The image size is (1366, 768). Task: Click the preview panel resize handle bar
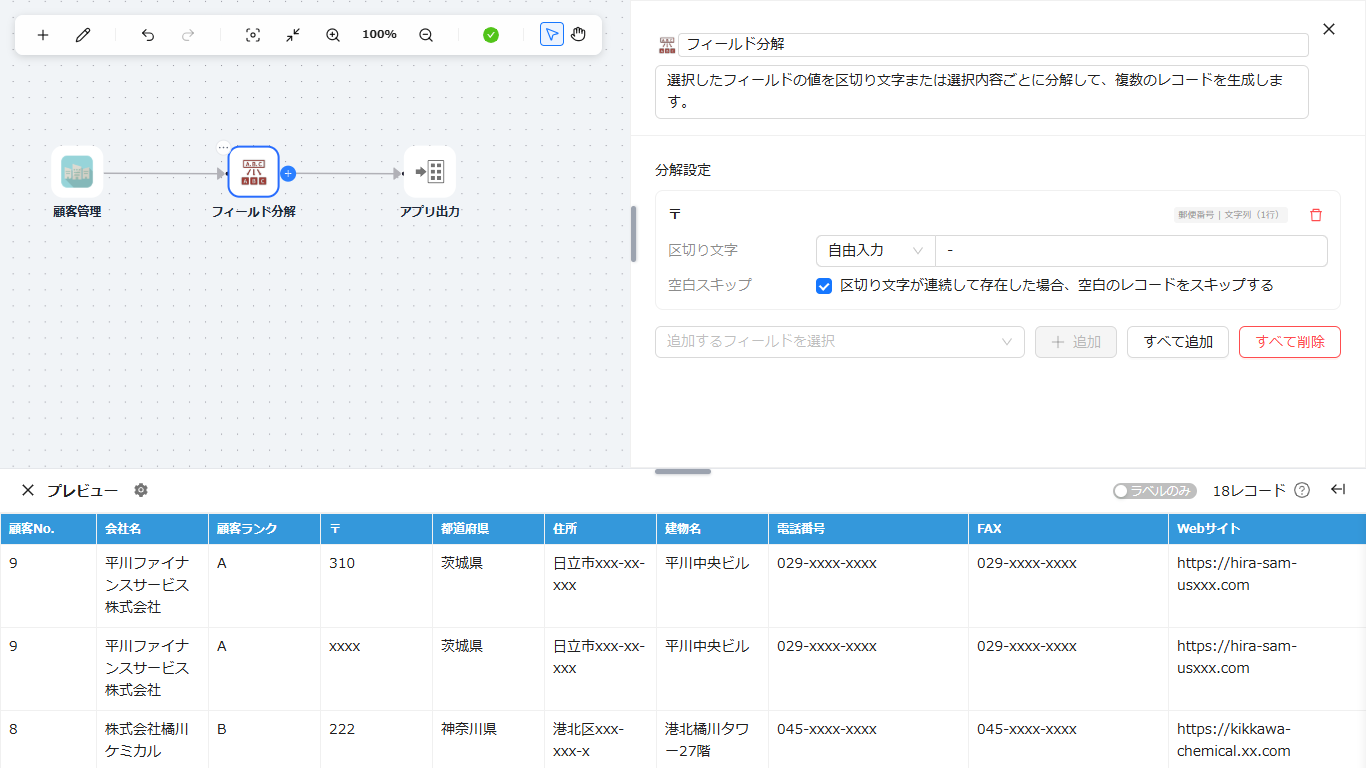point(683,471)
